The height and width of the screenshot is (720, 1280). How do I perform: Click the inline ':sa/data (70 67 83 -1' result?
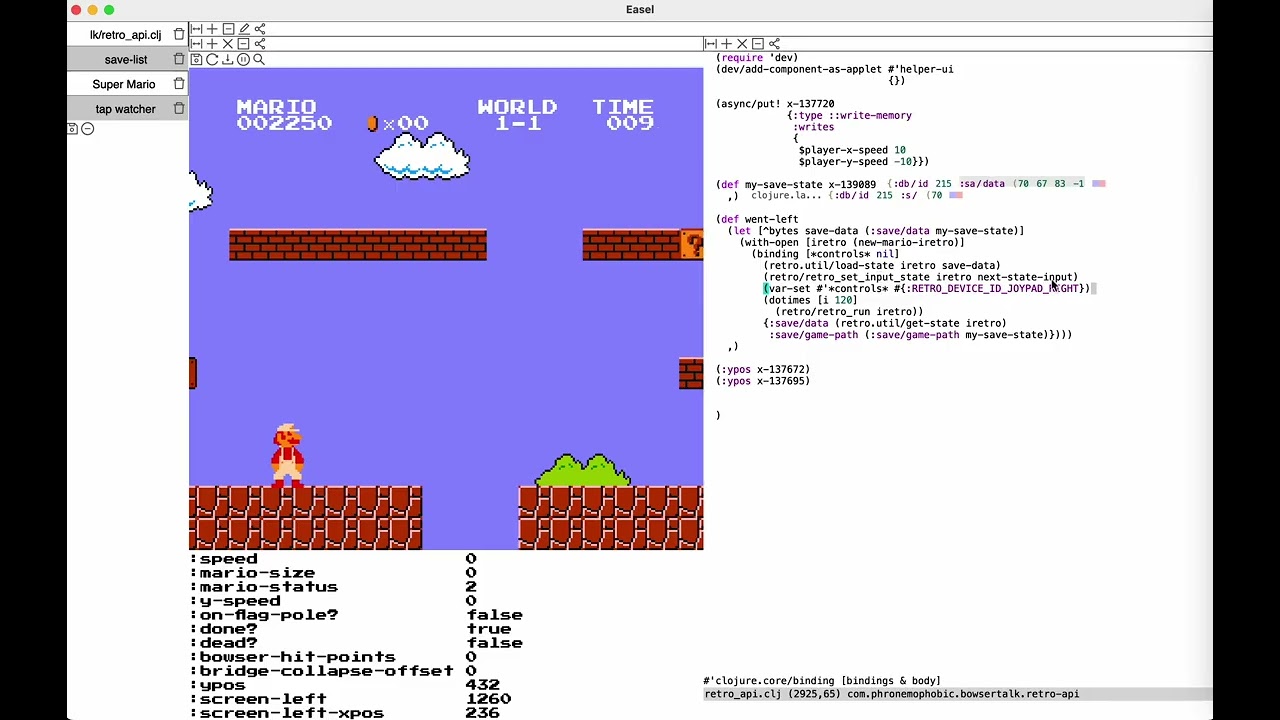[1021, 184]
